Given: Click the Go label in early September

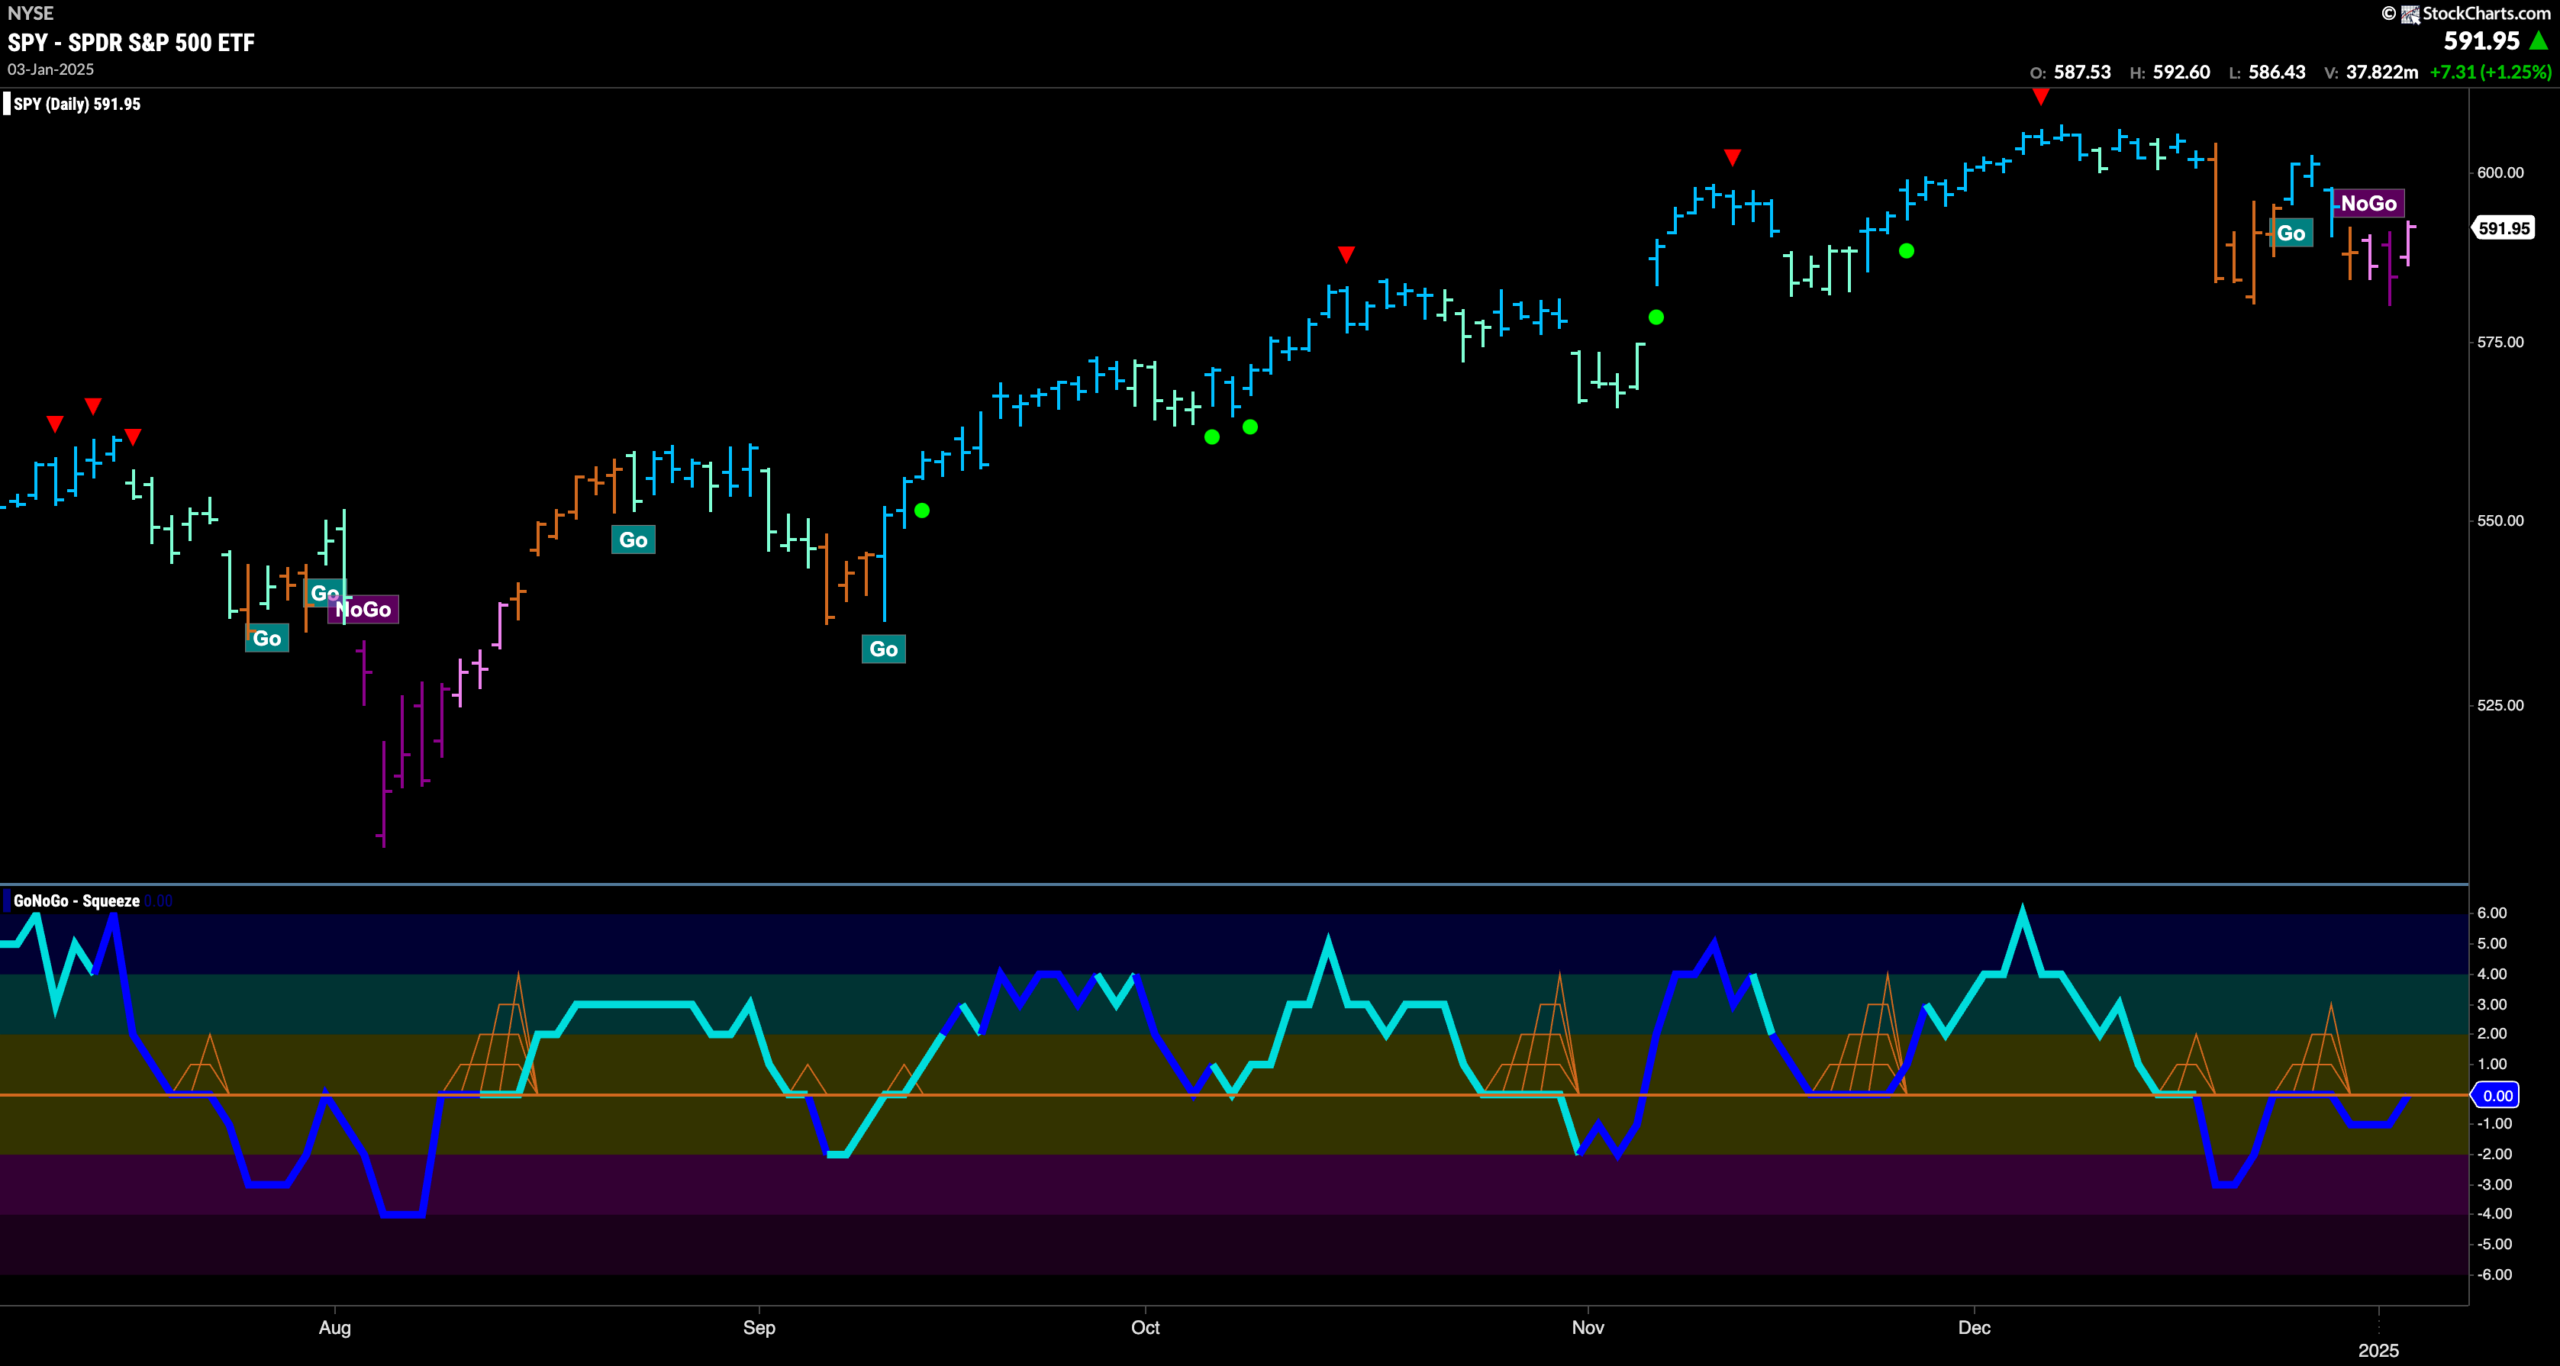Looking at the screenshot, I should pyautogui.click(x=884, y=649).
